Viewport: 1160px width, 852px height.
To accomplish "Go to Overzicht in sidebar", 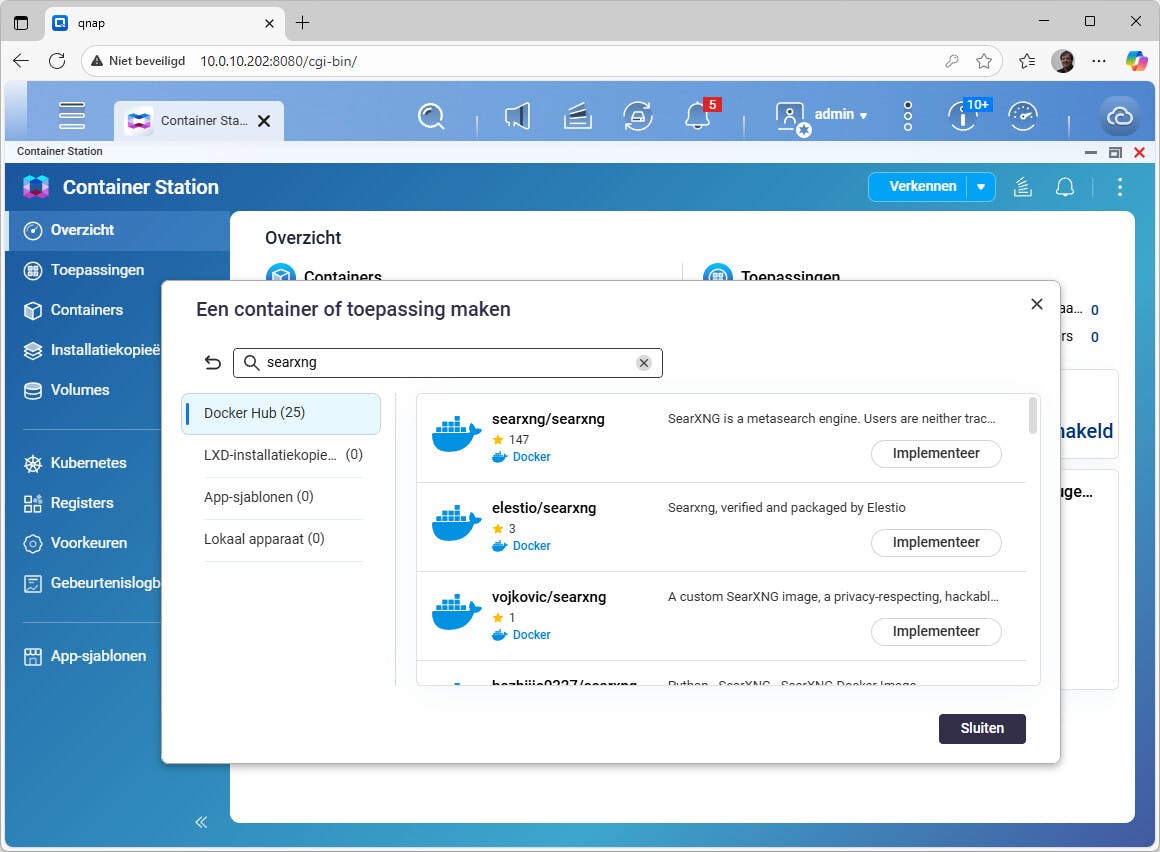I will (118, 230).
